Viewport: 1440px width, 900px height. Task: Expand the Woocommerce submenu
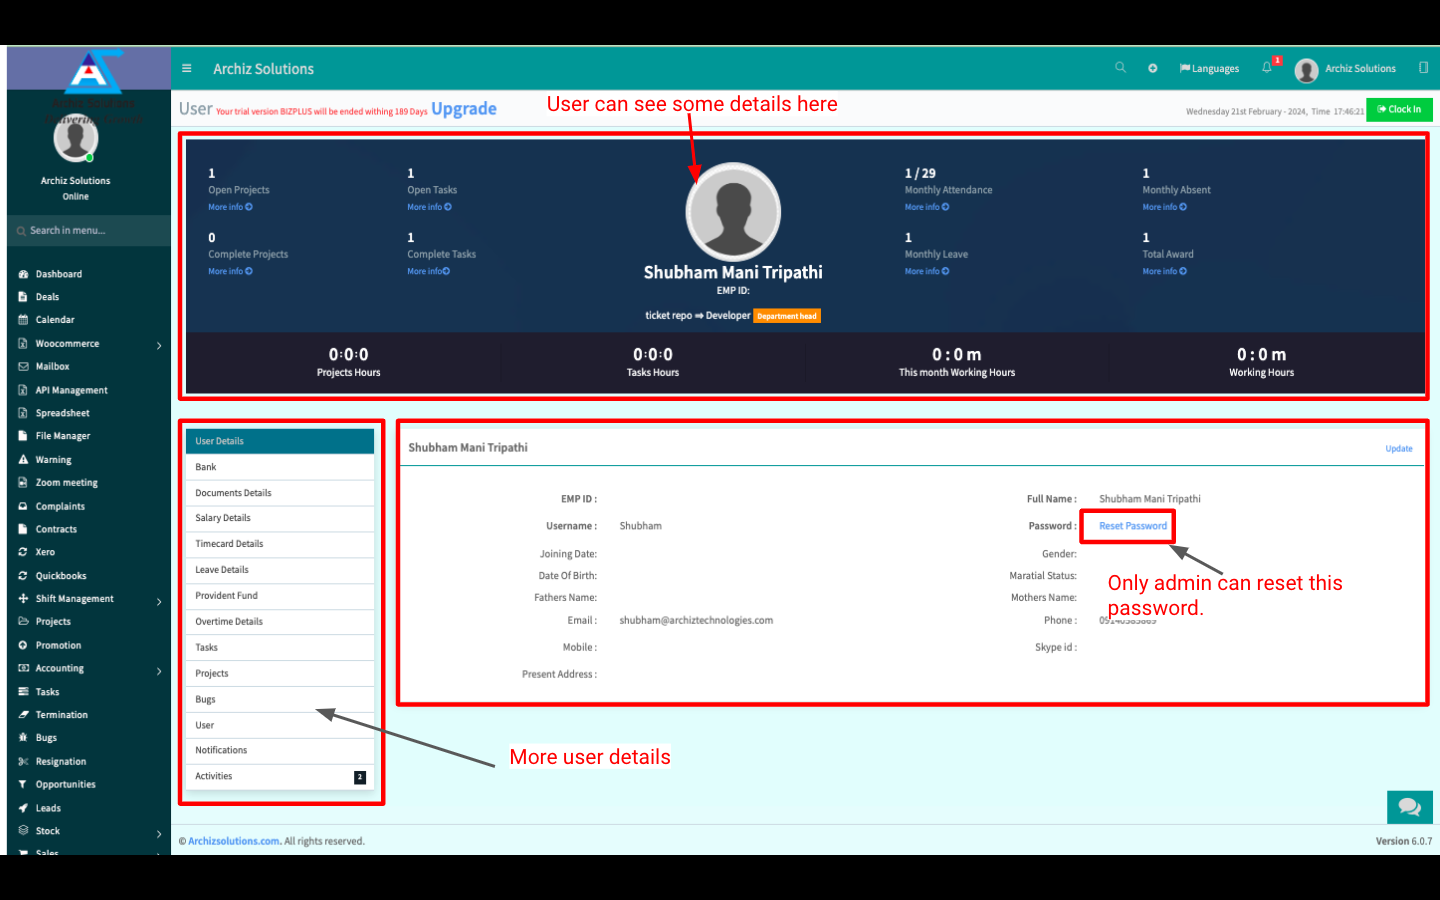(x=159, y=345)
